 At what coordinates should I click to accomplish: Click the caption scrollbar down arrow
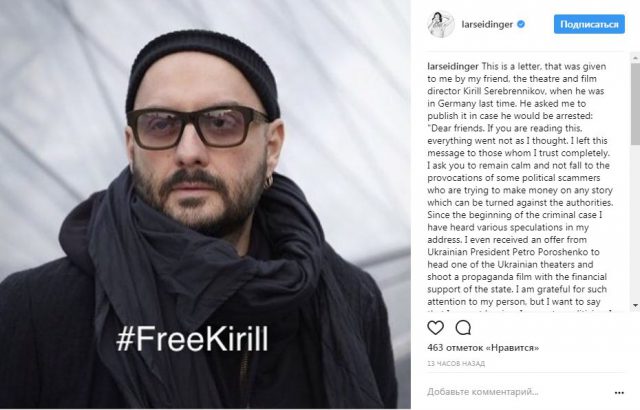click(x=636, y=305)
